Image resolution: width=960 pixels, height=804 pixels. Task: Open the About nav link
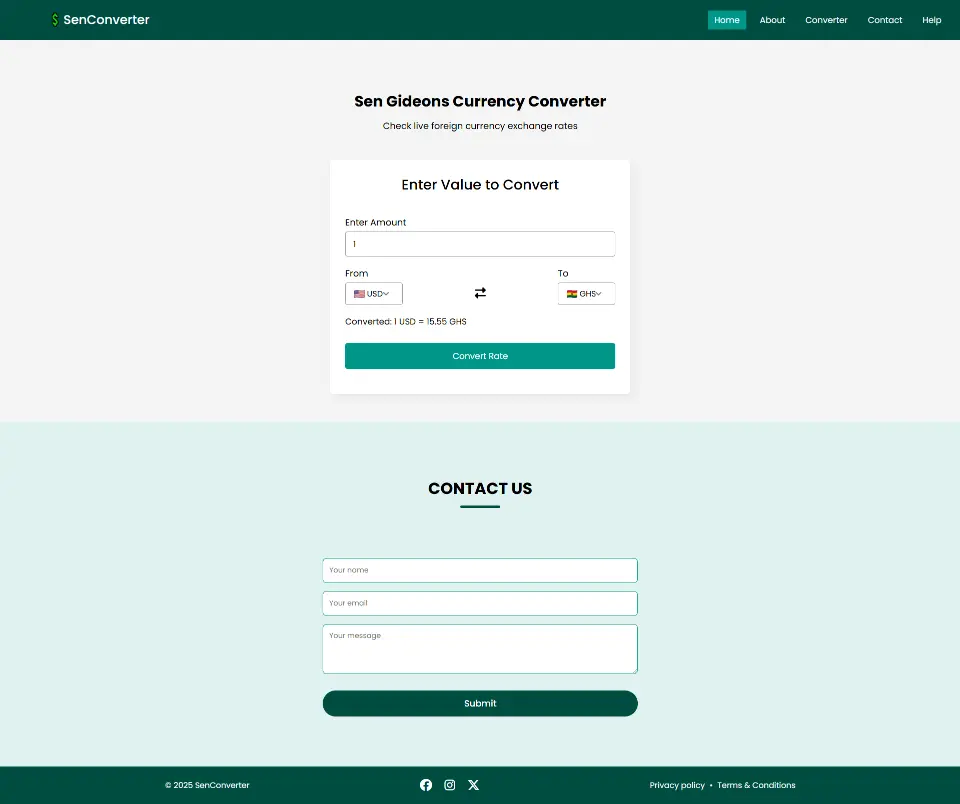(772, 20)
